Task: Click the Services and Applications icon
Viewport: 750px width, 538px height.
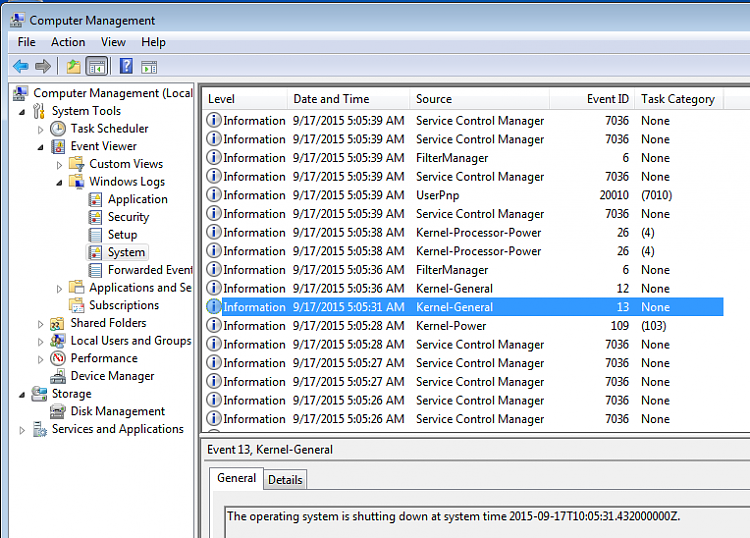Action: point(39,429)
